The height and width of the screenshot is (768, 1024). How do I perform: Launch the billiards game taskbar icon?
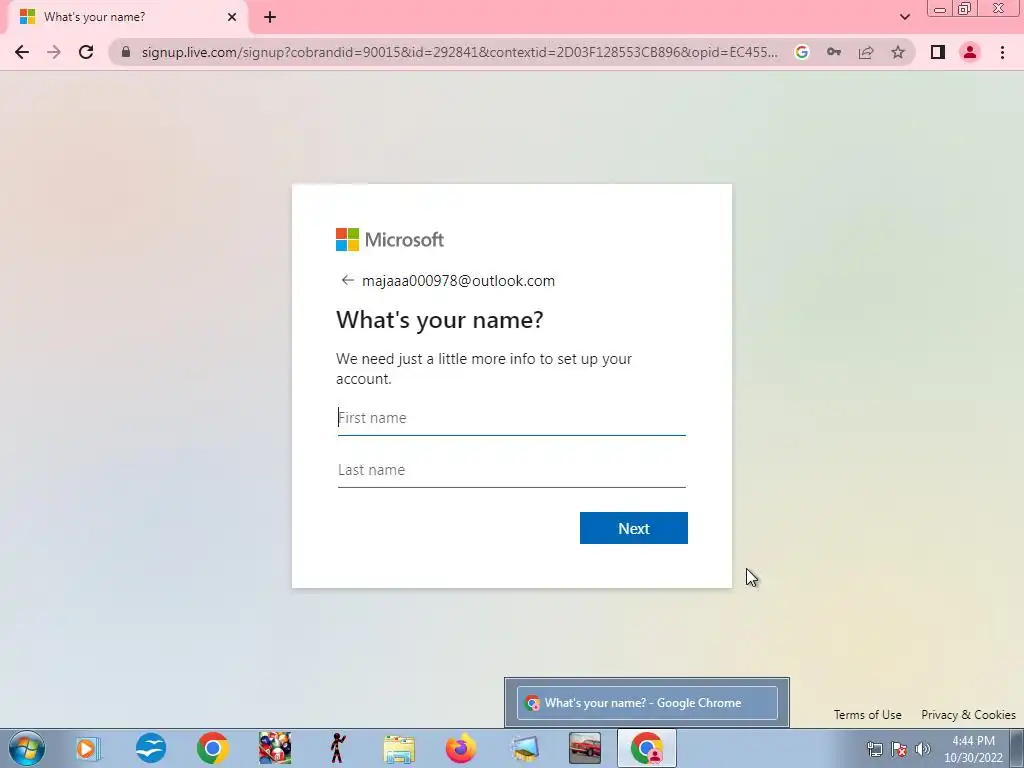(x=275, y=748)
